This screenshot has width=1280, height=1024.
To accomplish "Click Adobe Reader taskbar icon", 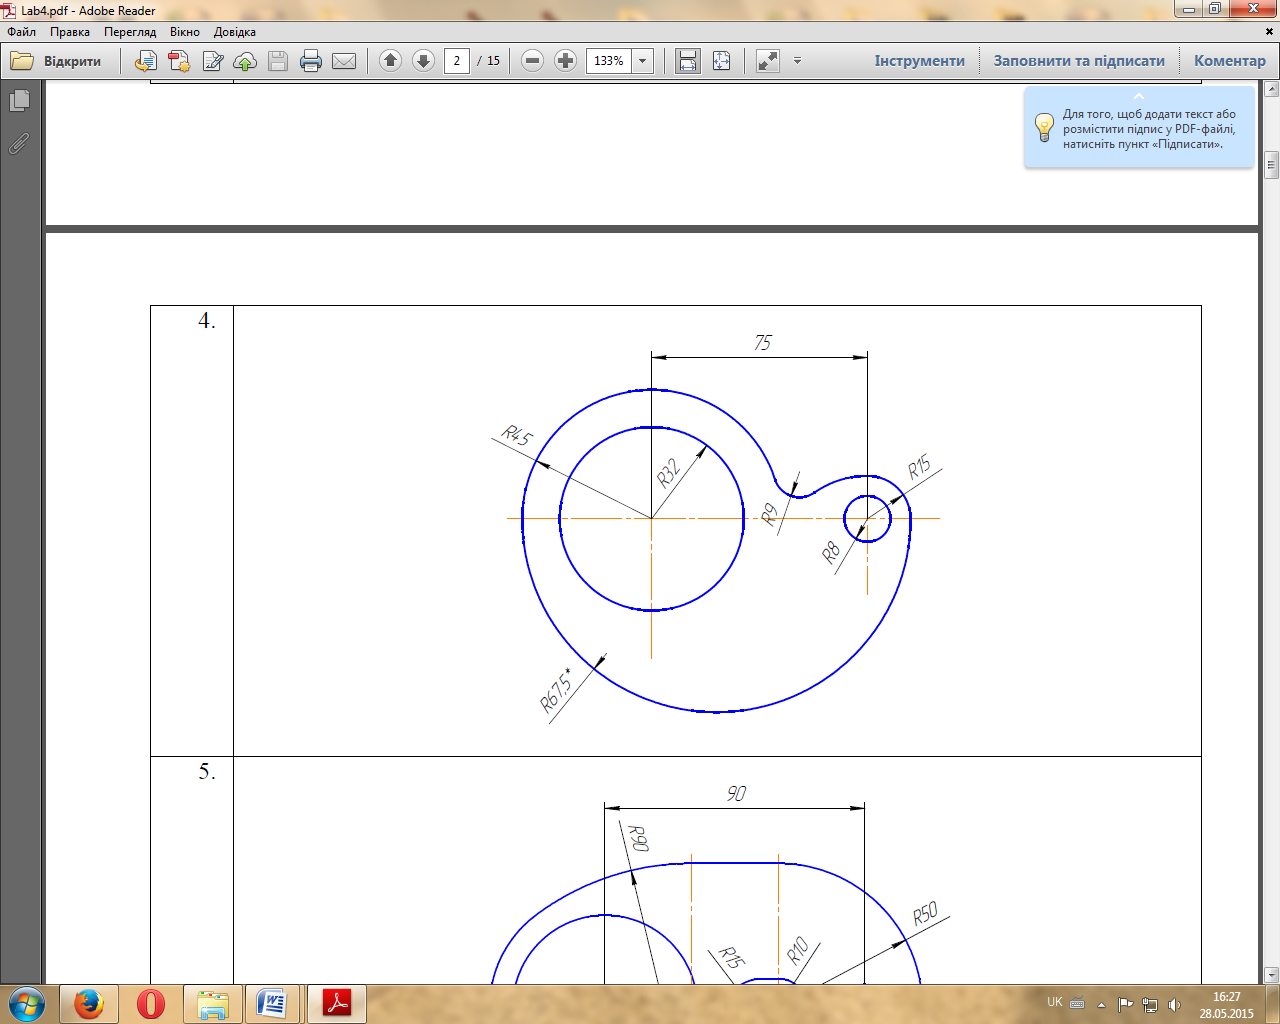I will 336,1004.
